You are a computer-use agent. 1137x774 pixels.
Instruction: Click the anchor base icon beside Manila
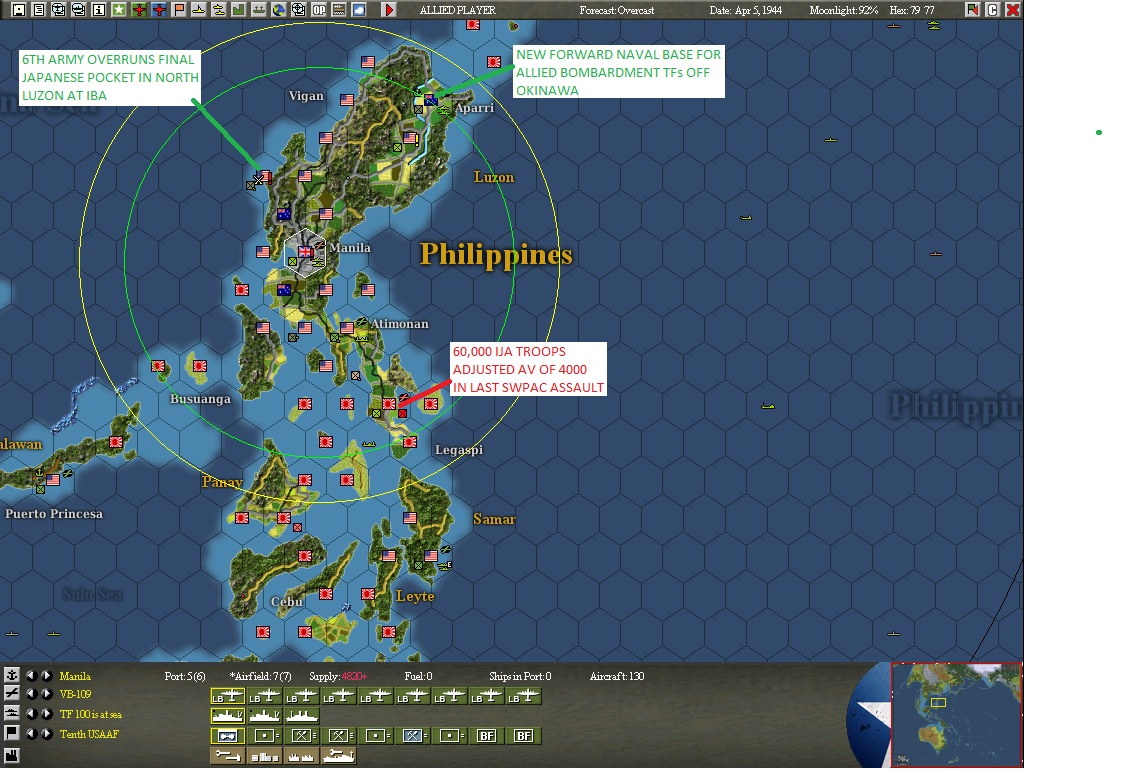[12, 675]
